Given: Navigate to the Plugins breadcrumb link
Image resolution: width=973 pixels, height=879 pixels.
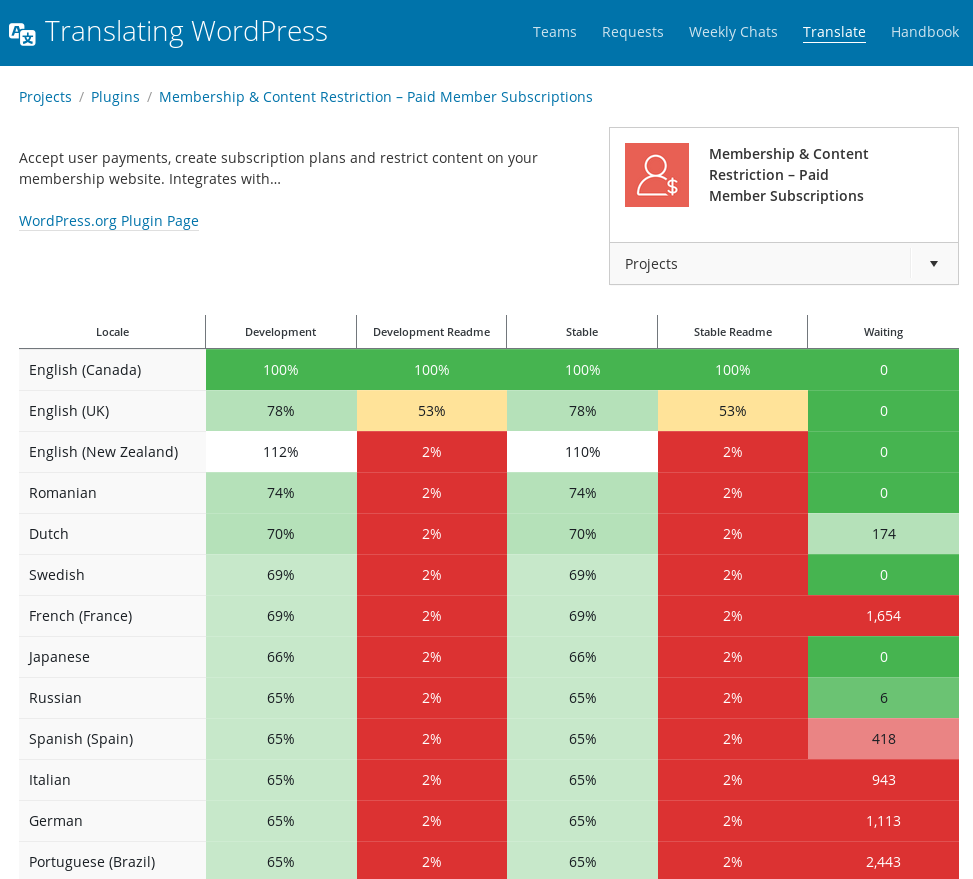Looking at the screenshot, I should tap(115, 97).
